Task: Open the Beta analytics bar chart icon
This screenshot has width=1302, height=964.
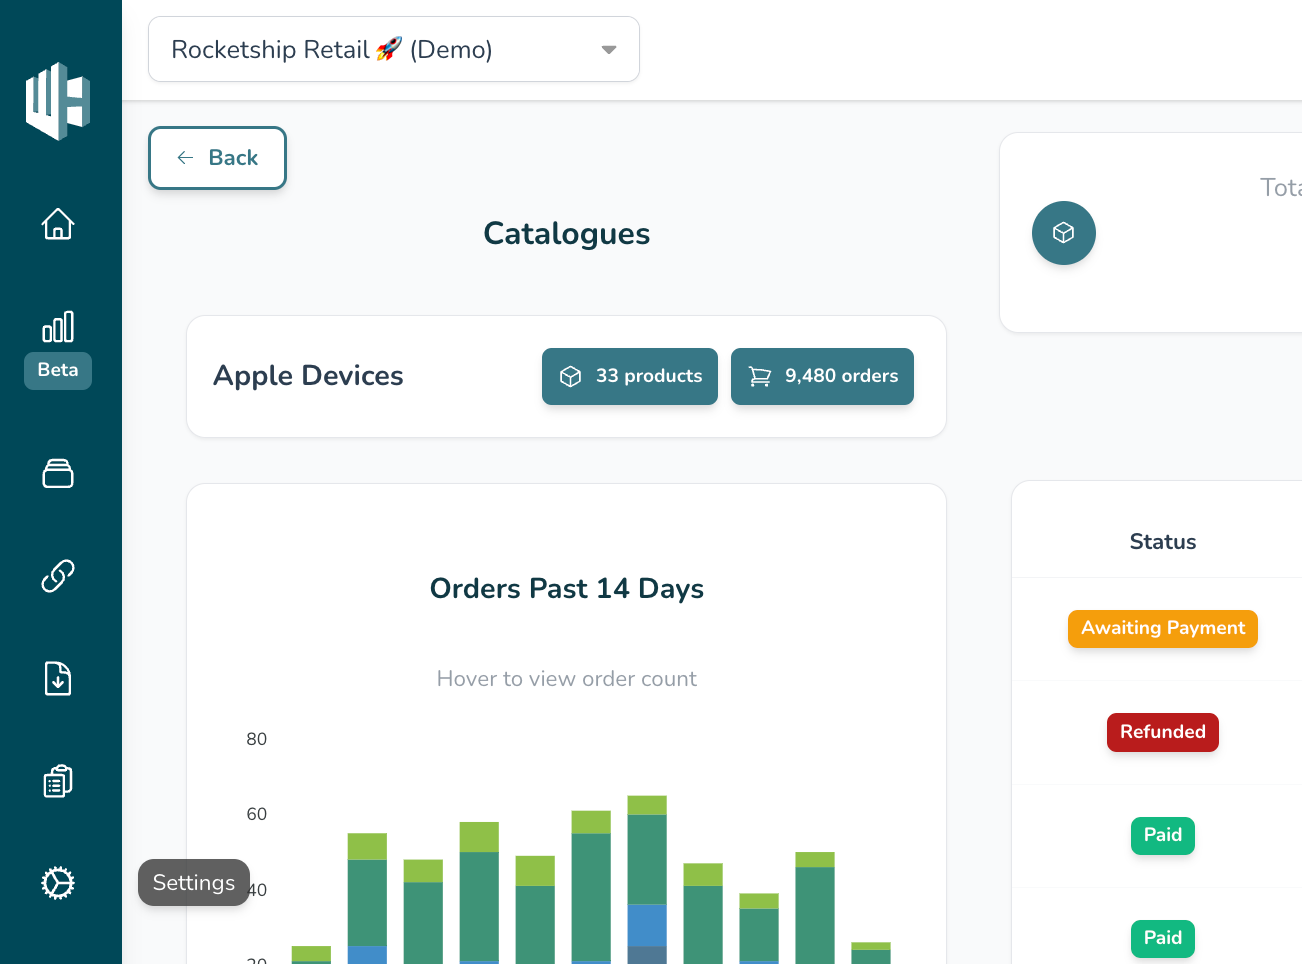Action: (58, 327)
